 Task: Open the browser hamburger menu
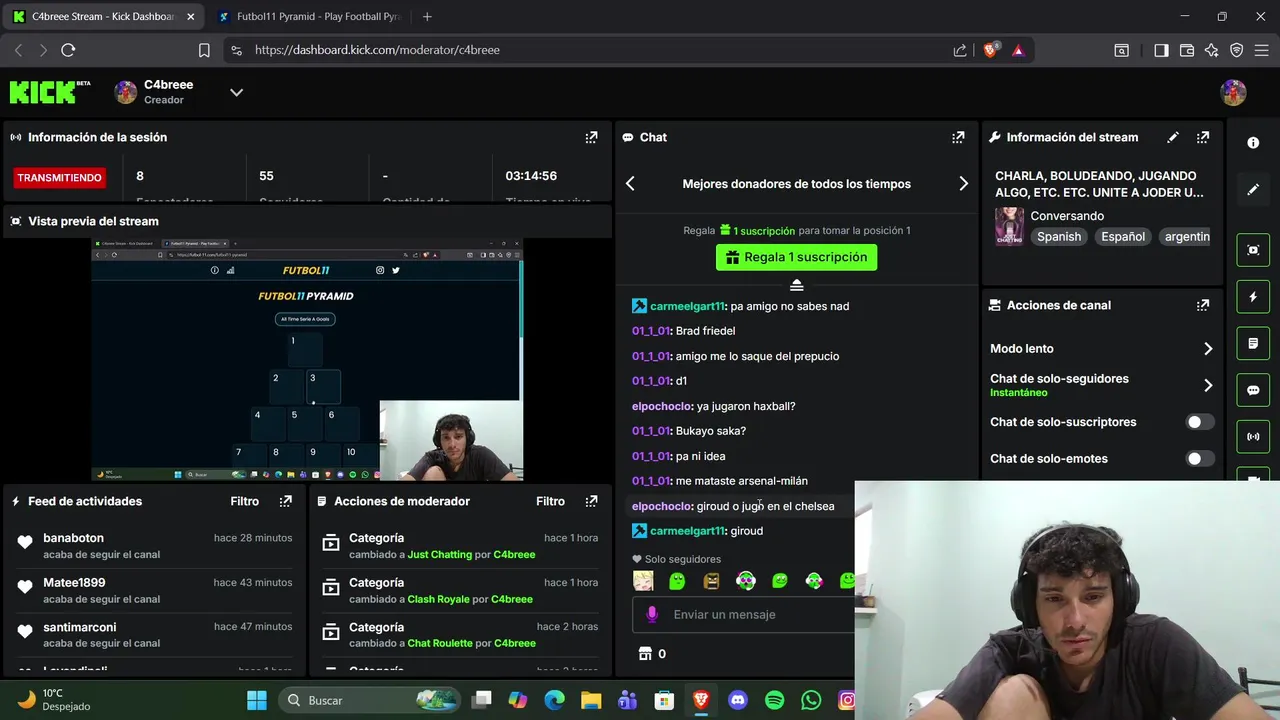pyautogui.click(x=1262, y=50)
